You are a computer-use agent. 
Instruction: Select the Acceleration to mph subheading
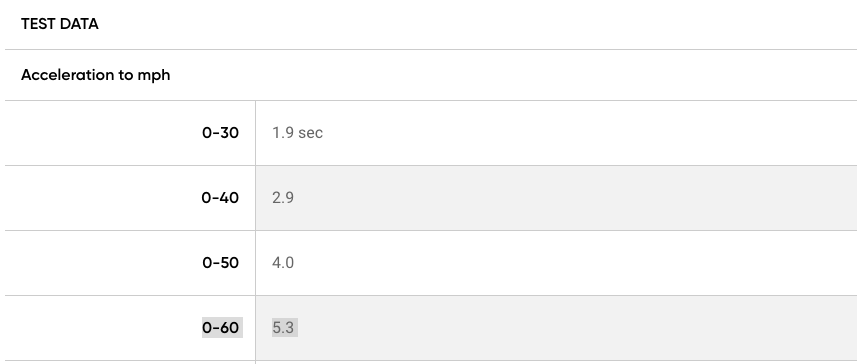[96, 75]
